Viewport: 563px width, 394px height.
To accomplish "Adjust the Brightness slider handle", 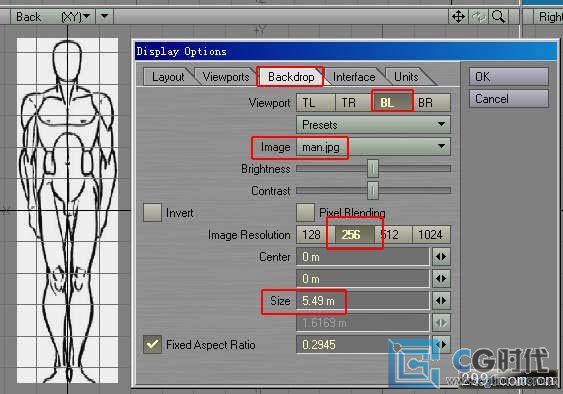I will tap(373, 168).
